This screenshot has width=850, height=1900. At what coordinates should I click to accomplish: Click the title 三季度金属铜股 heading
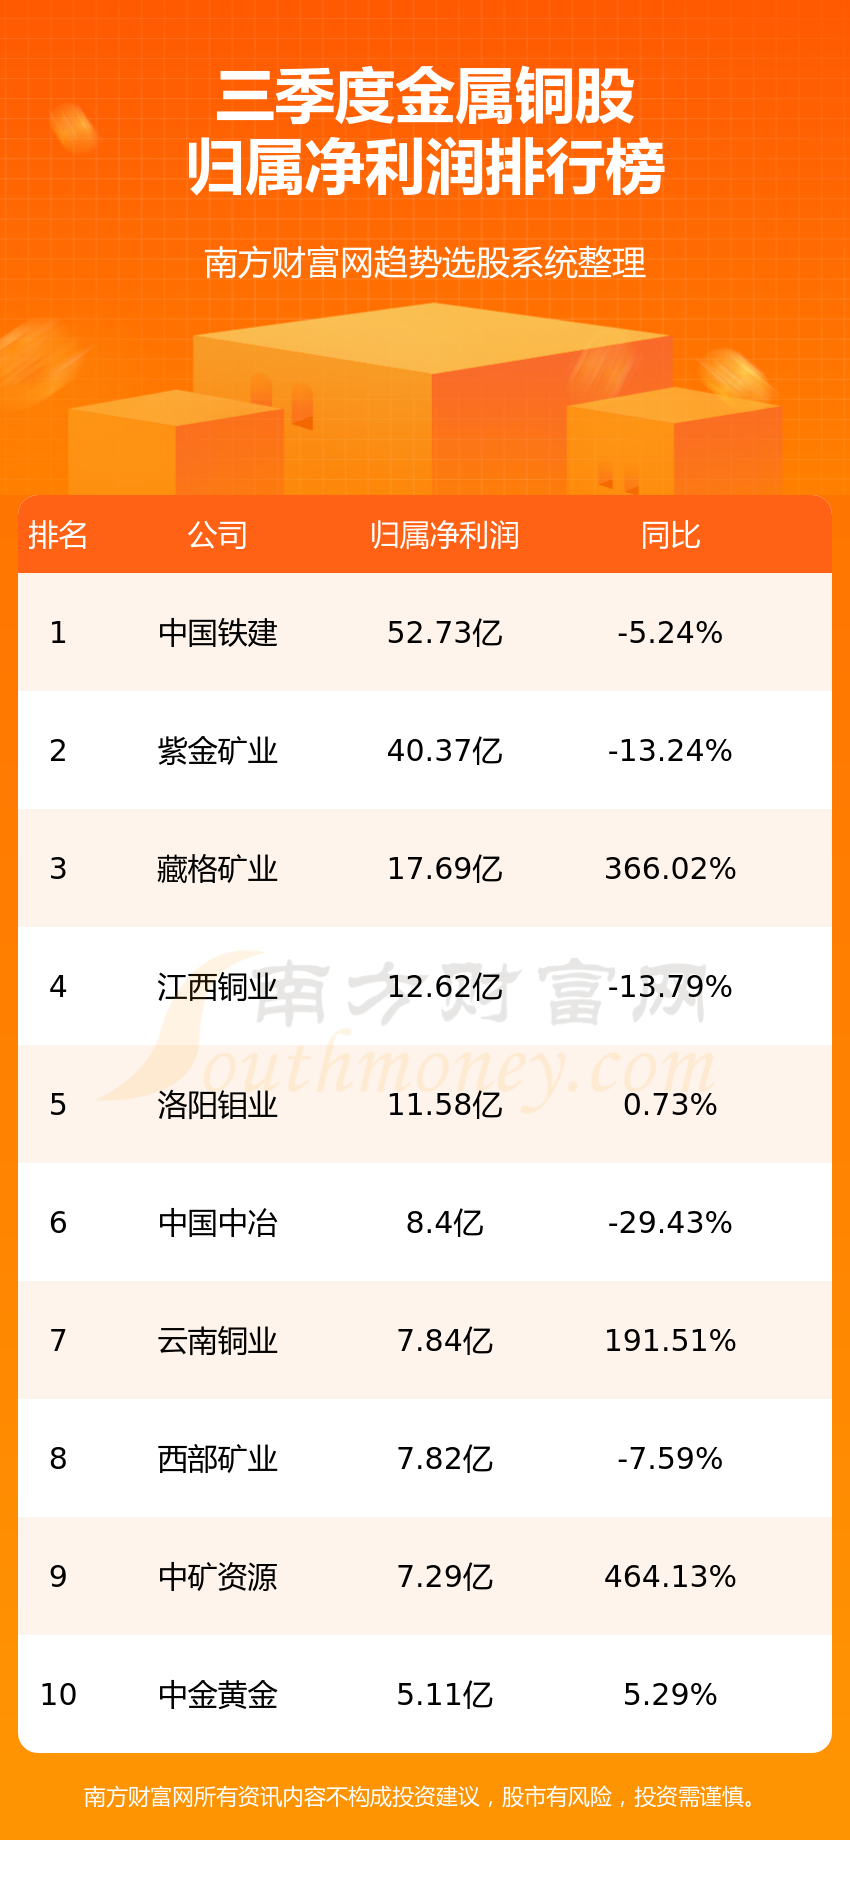(x=425, y=97)
